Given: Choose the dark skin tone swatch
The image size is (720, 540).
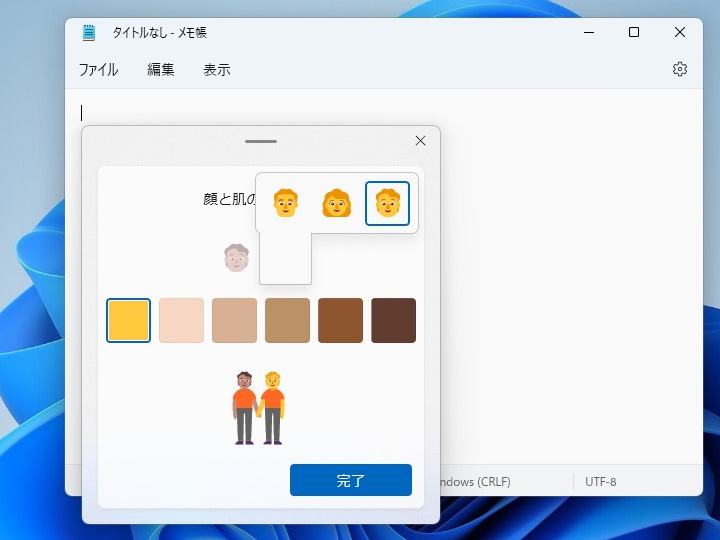Looking at the screenshot, I should [x=394, y=321].
